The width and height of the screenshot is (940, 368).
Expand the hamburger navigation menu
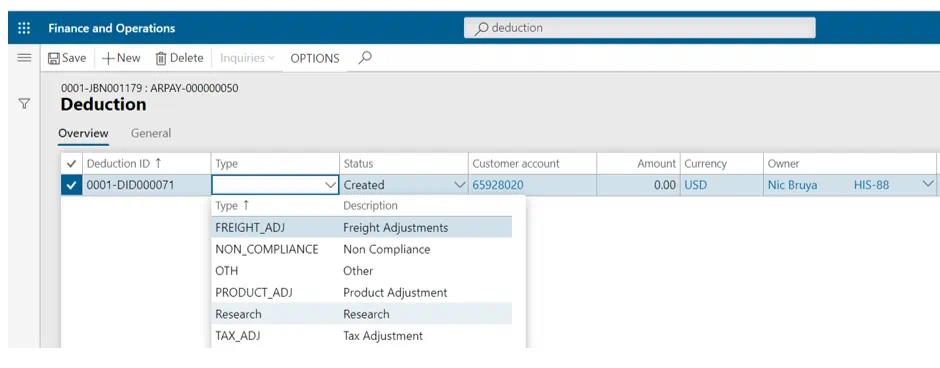coord(24,58)
